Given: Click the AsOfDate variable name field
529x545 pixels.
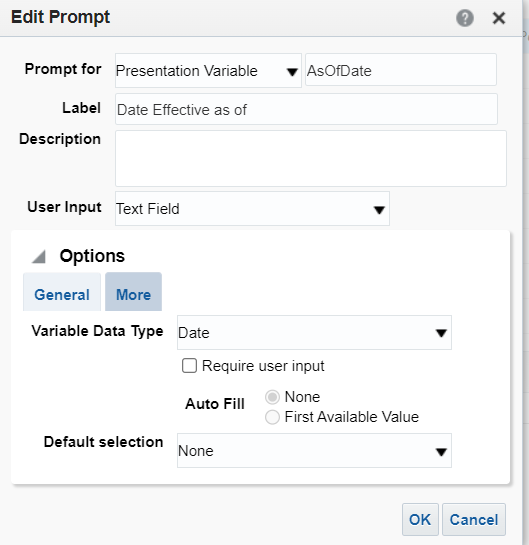Looking at the screenshot, I should (x=401, y=70).
